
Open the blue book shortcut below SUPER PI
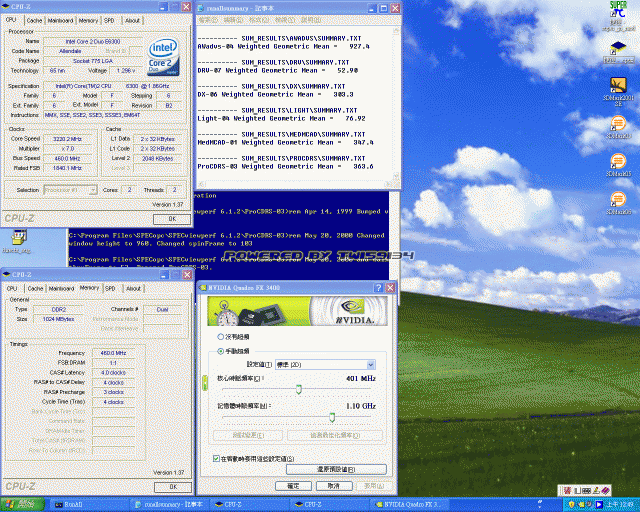coord(618,52)
